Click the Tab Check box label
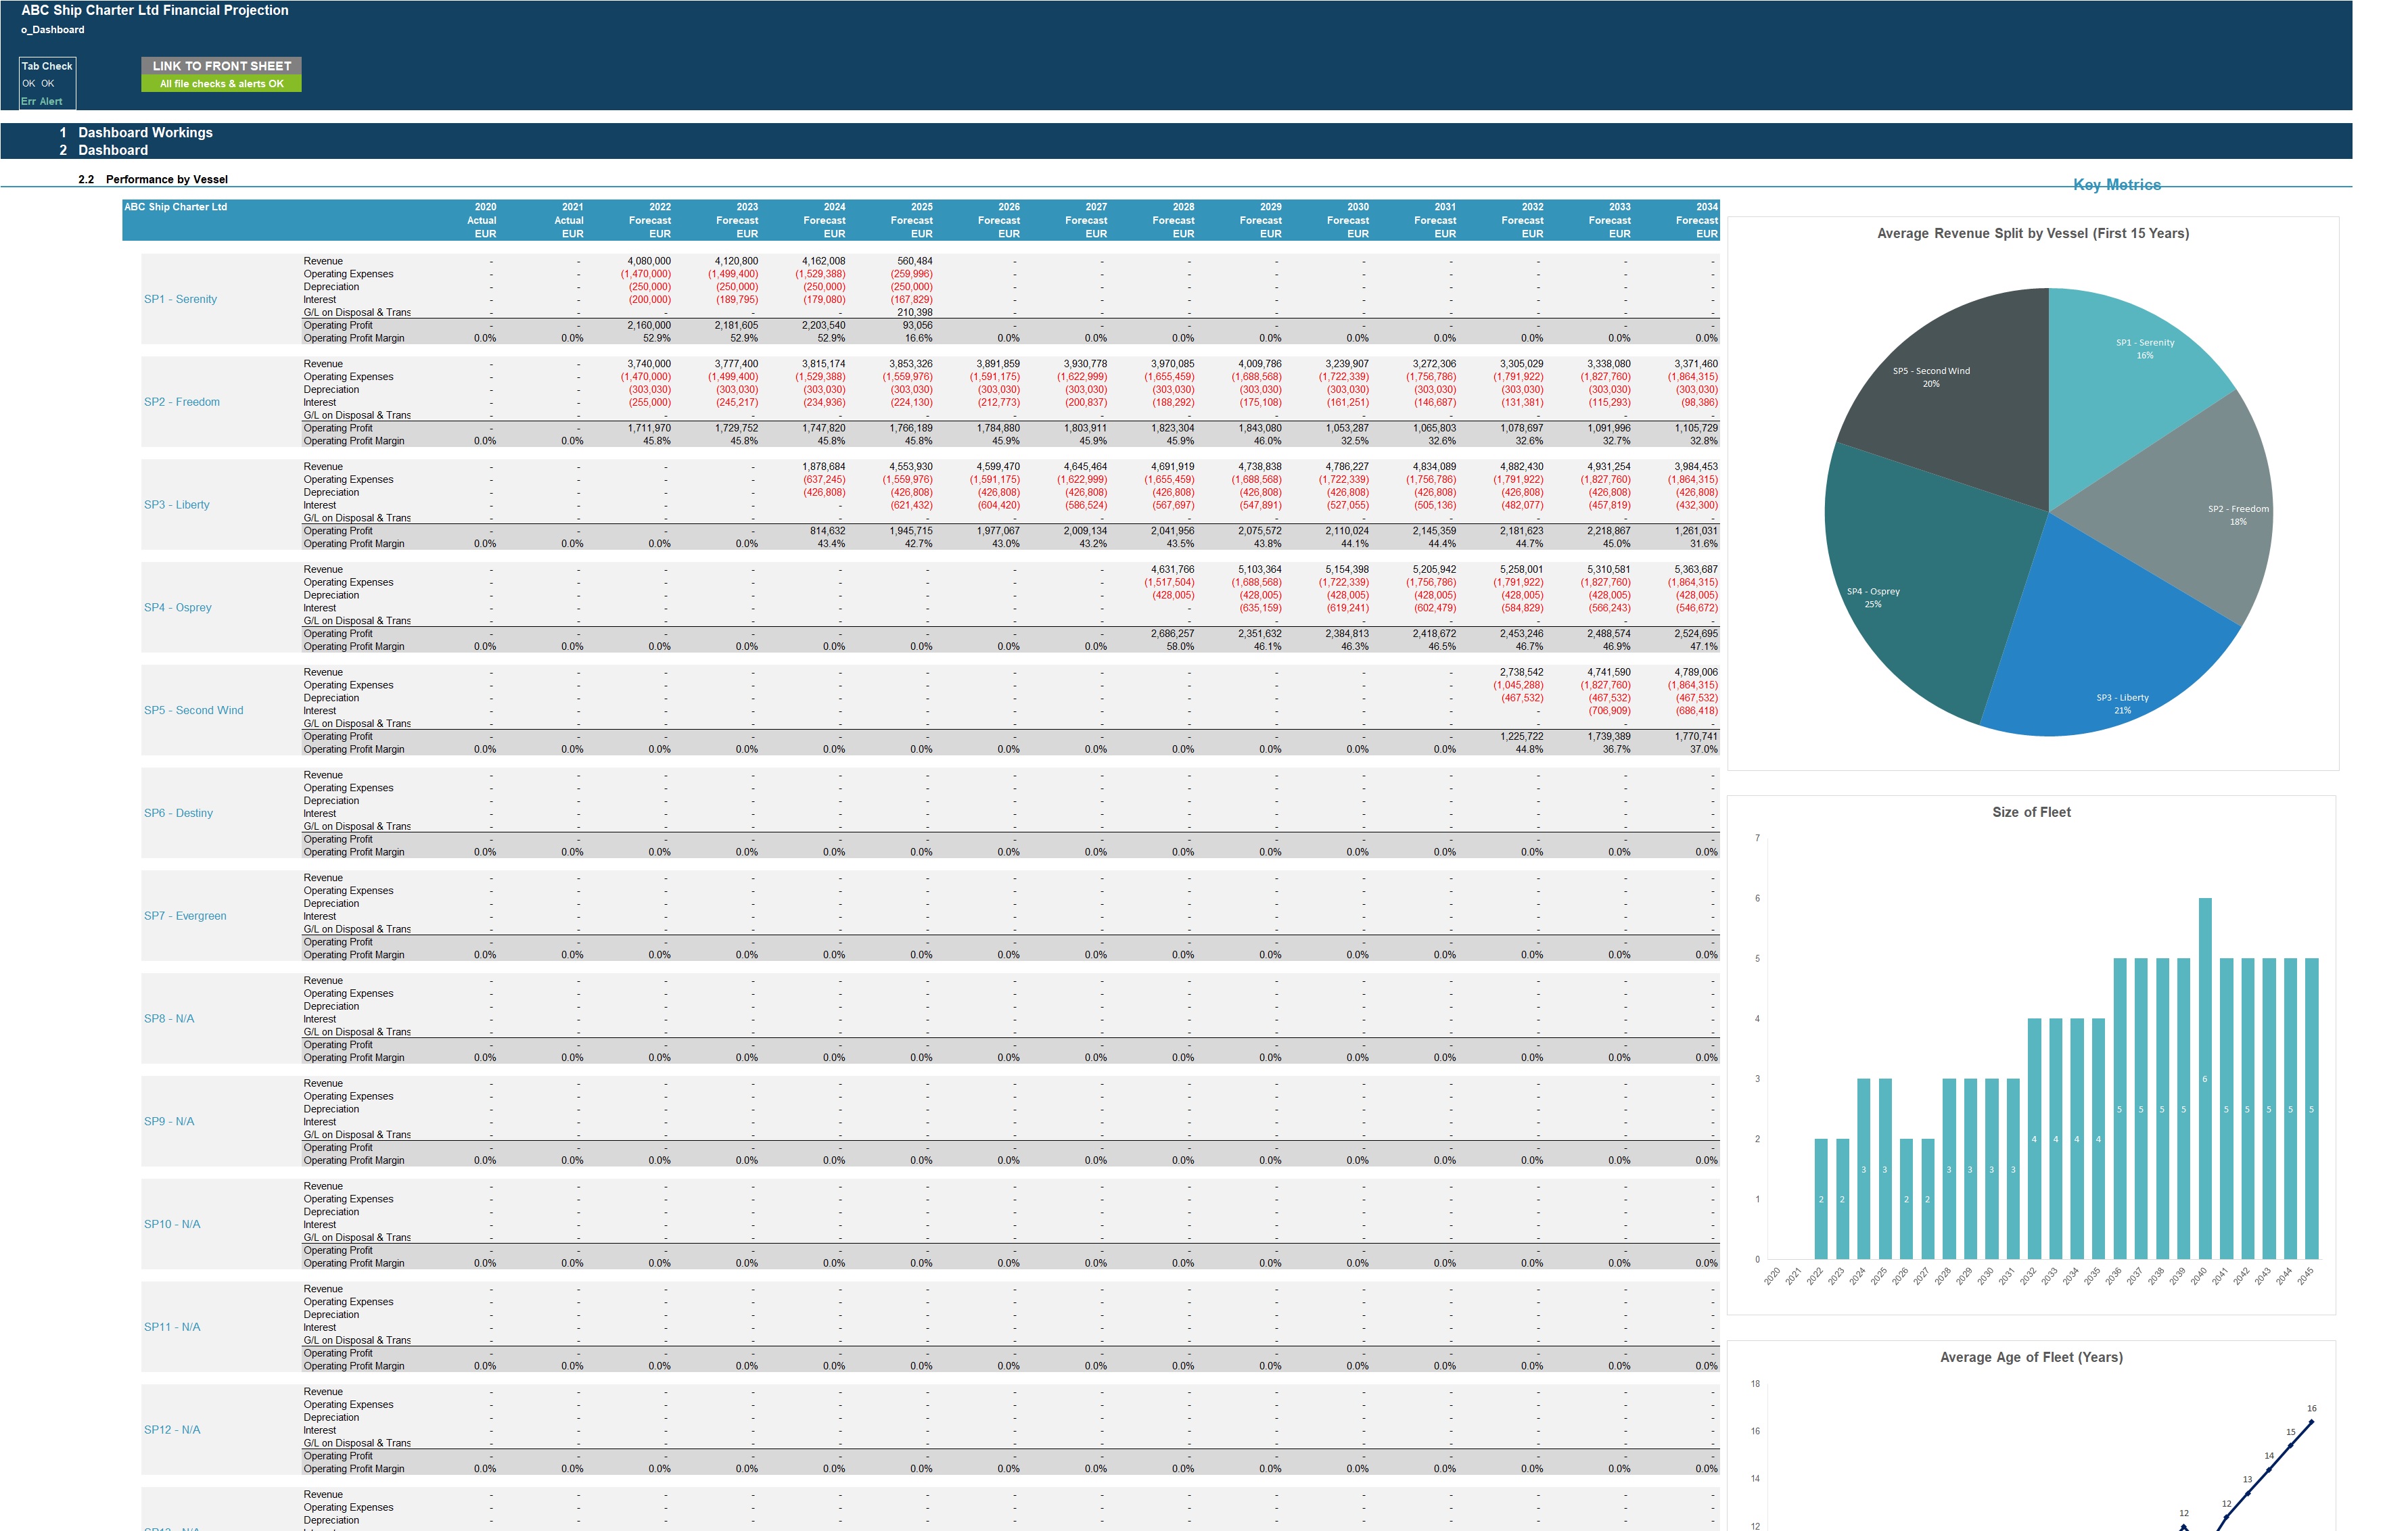 [x=47, y=66]
